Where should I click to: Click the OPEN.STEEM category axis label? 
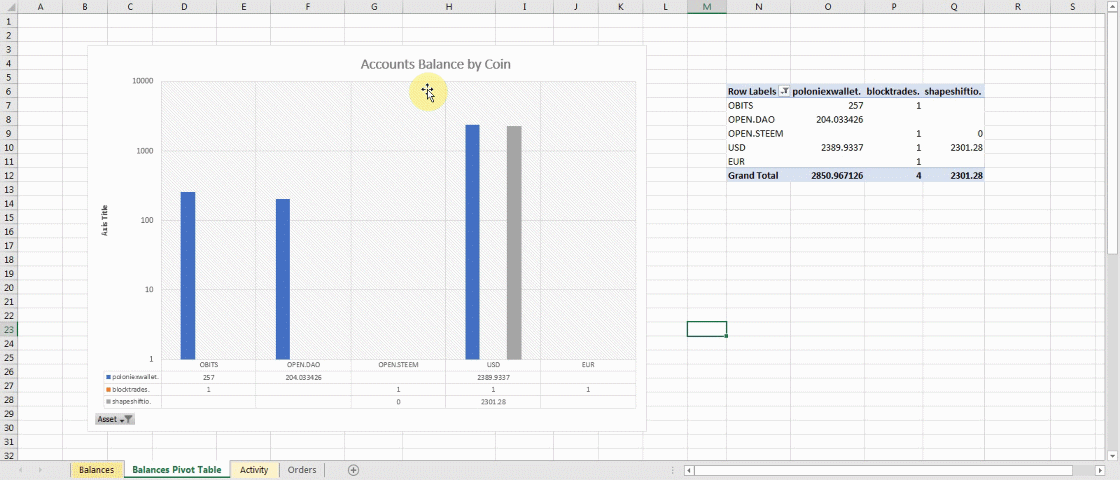point(398,364)
